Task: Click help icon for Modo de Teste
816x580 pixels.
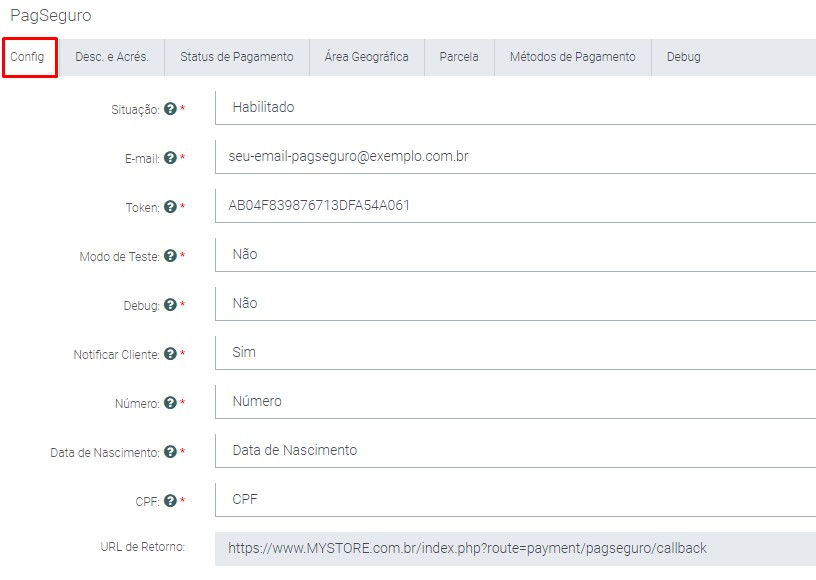Action: pos(170,256)
